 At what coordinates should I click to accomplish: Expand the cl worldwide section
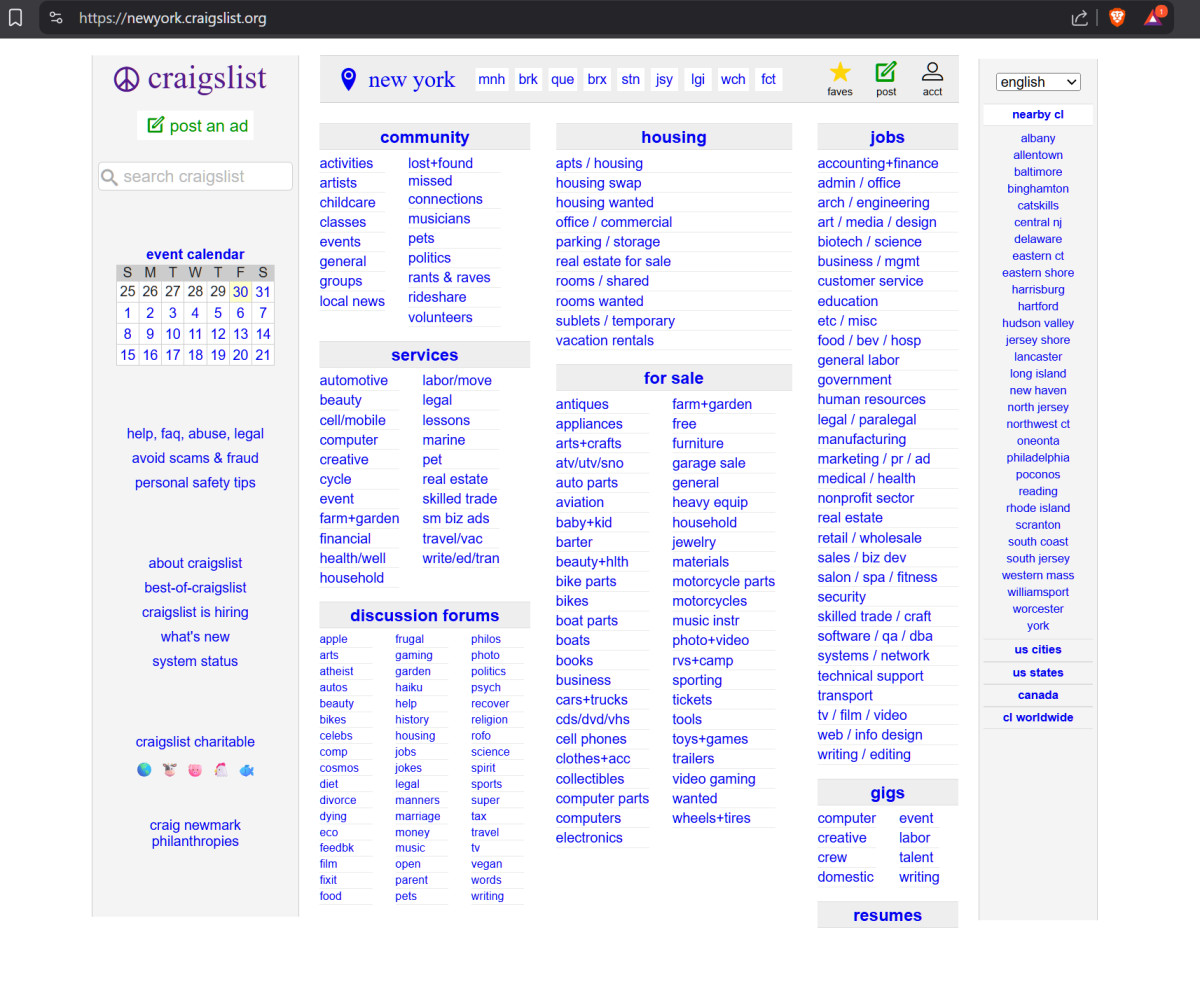tap(1037, 718)
